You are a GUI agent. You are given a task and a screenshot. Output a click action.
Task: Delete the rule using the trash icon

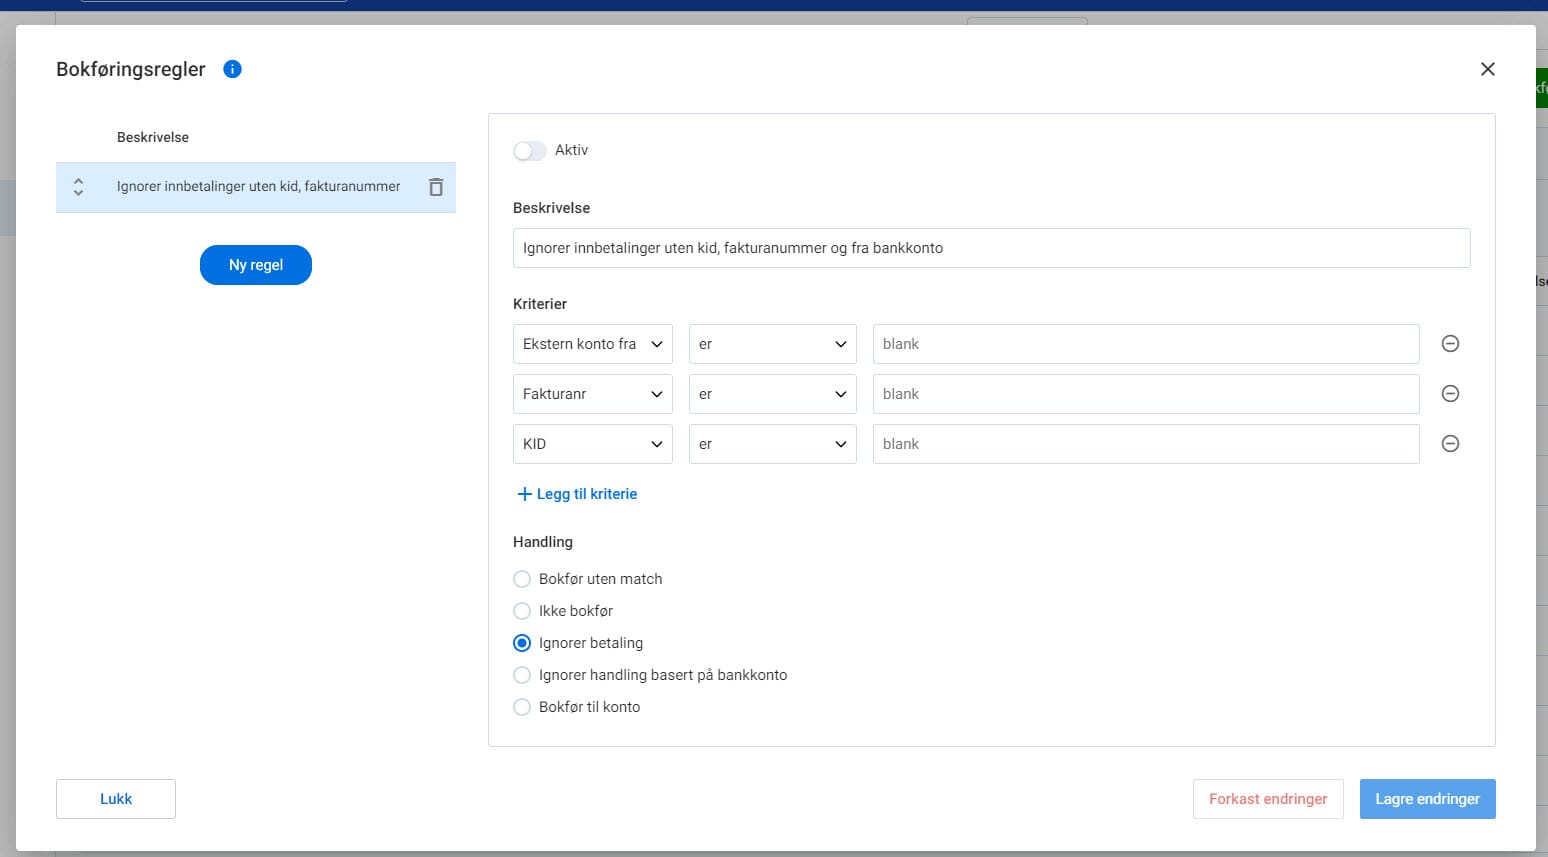pyautogui.click(x=436, y=187)
